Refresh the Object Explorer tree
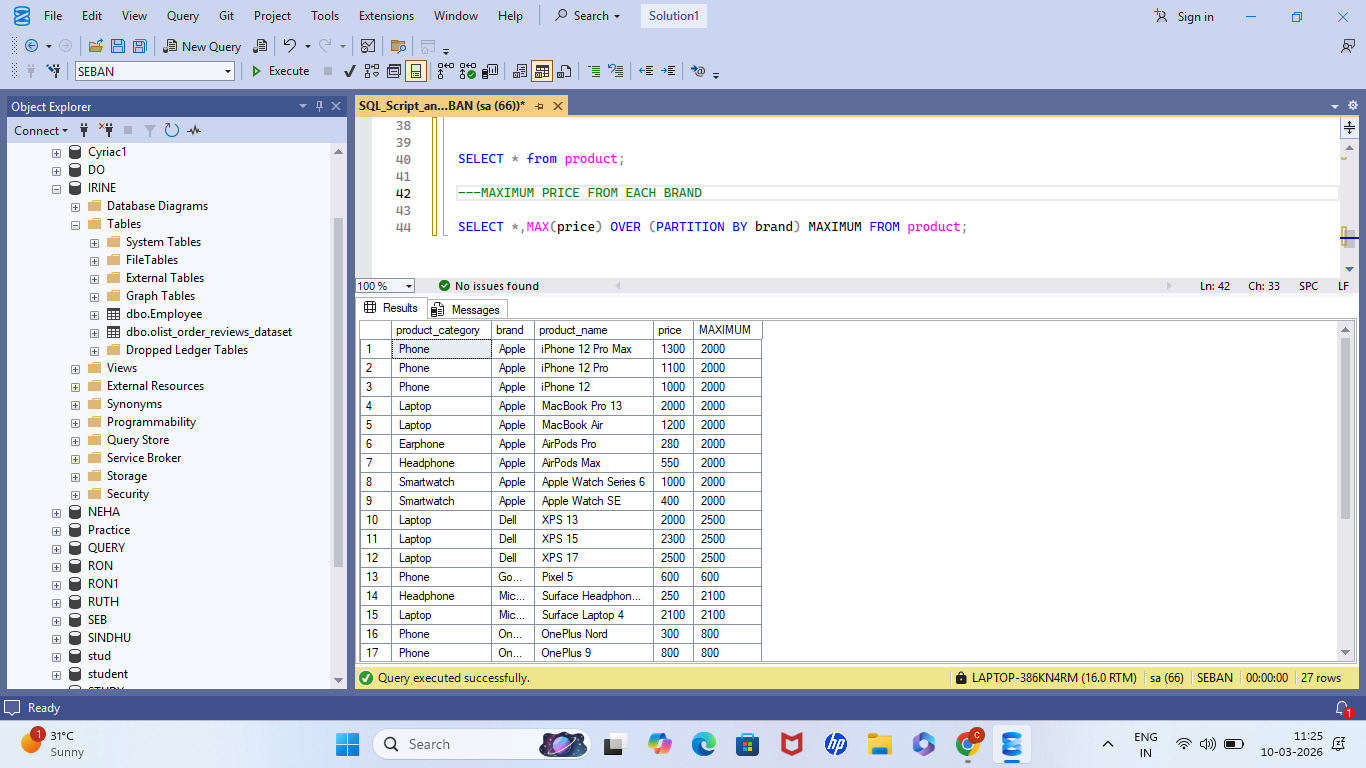The width and height of the screenshot is (1366, 768). (x=172, y=130)
